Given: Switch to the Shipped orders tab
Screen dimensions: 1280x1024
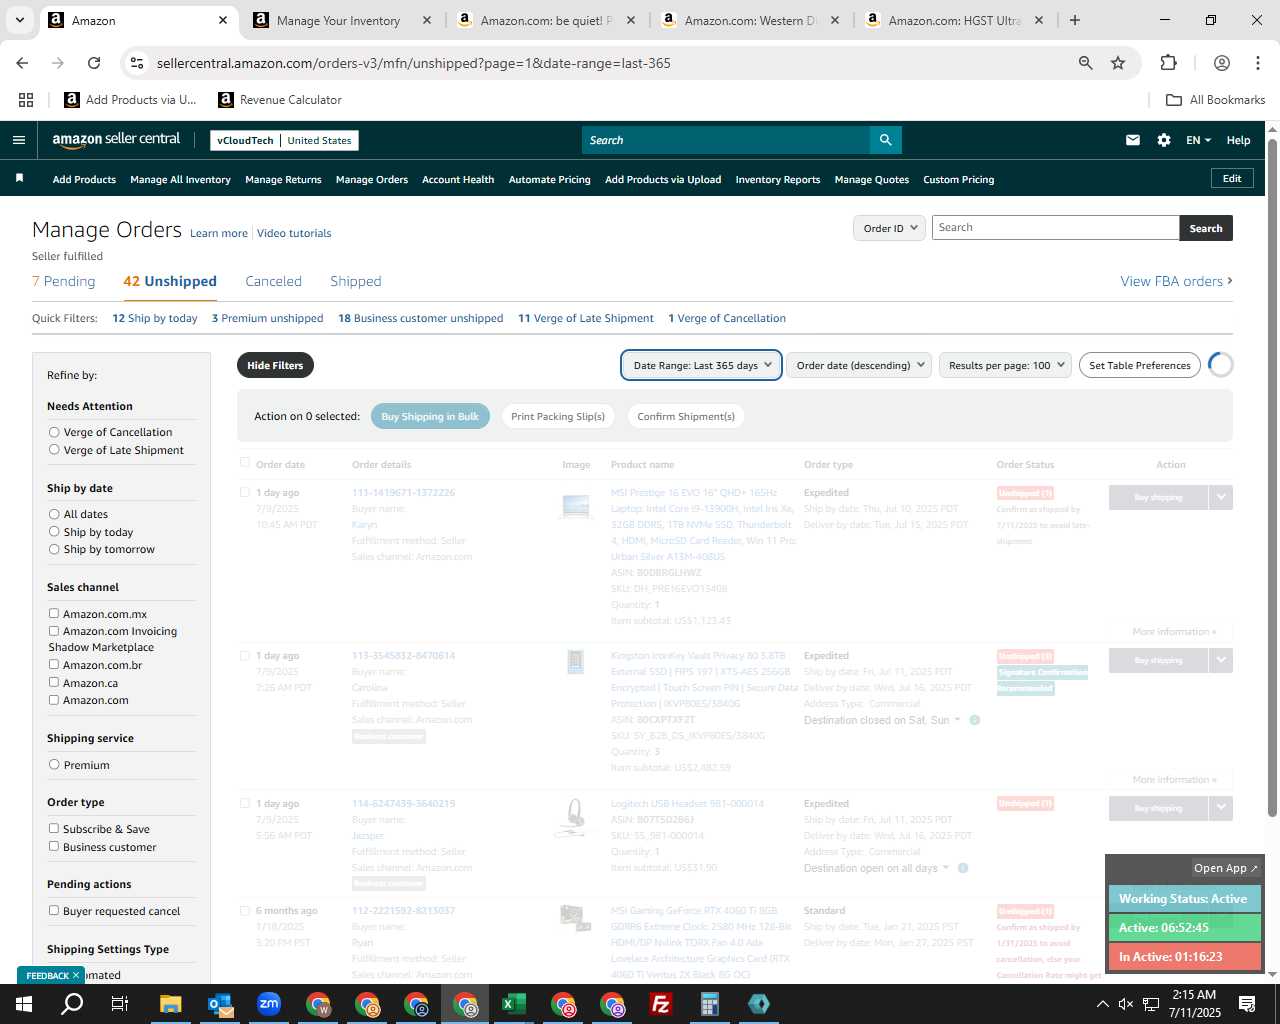Looking at the screenshot, I should click(356, 281).
